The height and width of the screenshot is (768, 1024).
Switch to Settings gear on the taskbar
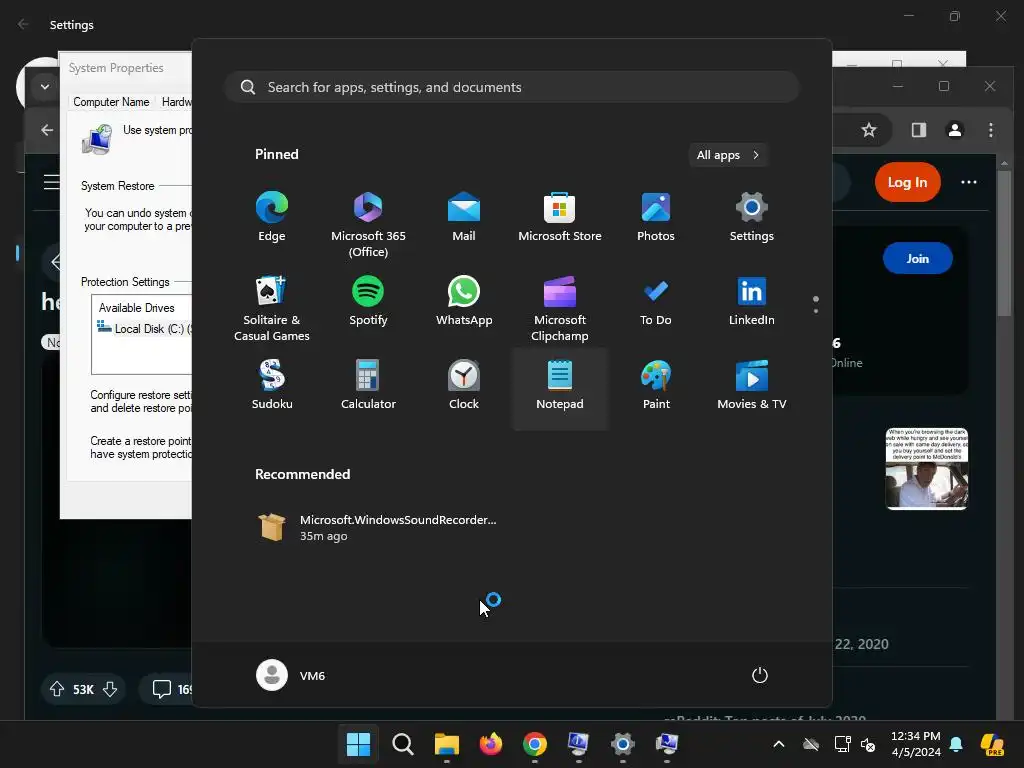(x=622, y=744)
